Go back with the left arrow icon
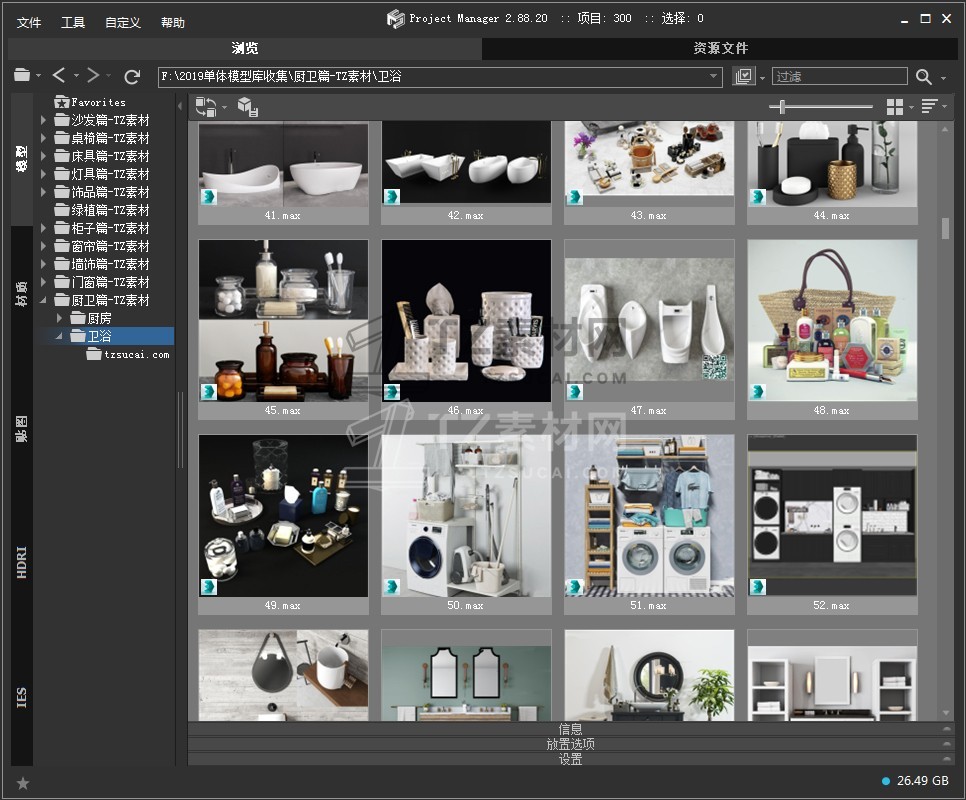 [59, 76]
